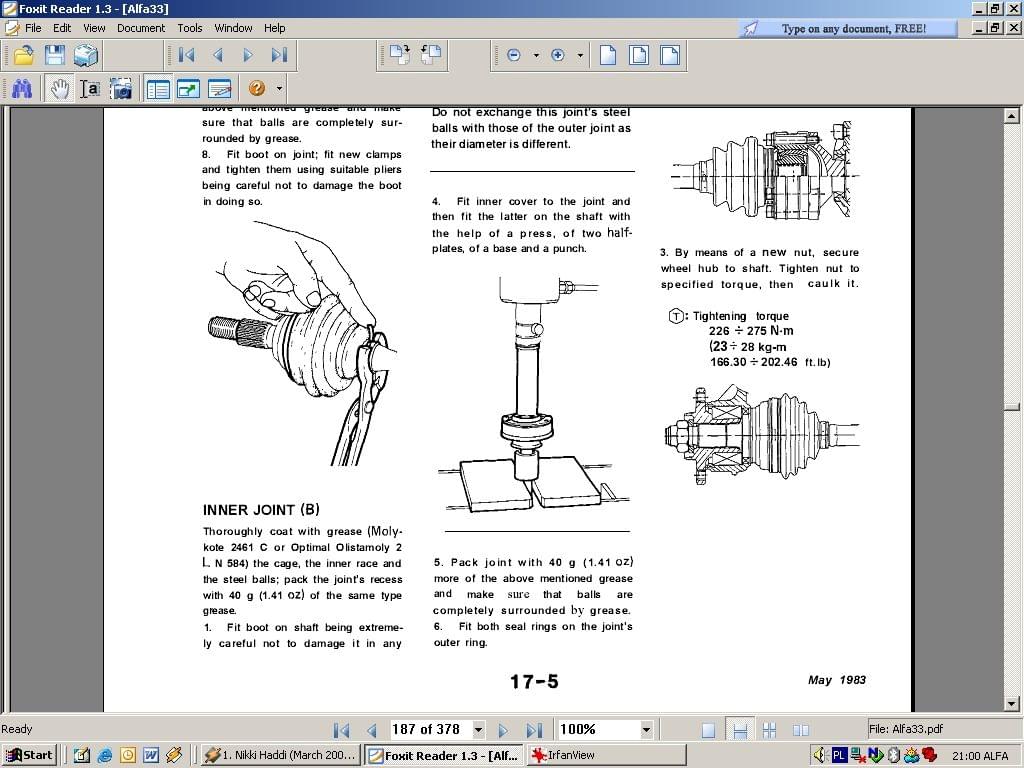Click the typewriter pencil toolbar icon
The image size is (1024, 768).
click(220, 89)
